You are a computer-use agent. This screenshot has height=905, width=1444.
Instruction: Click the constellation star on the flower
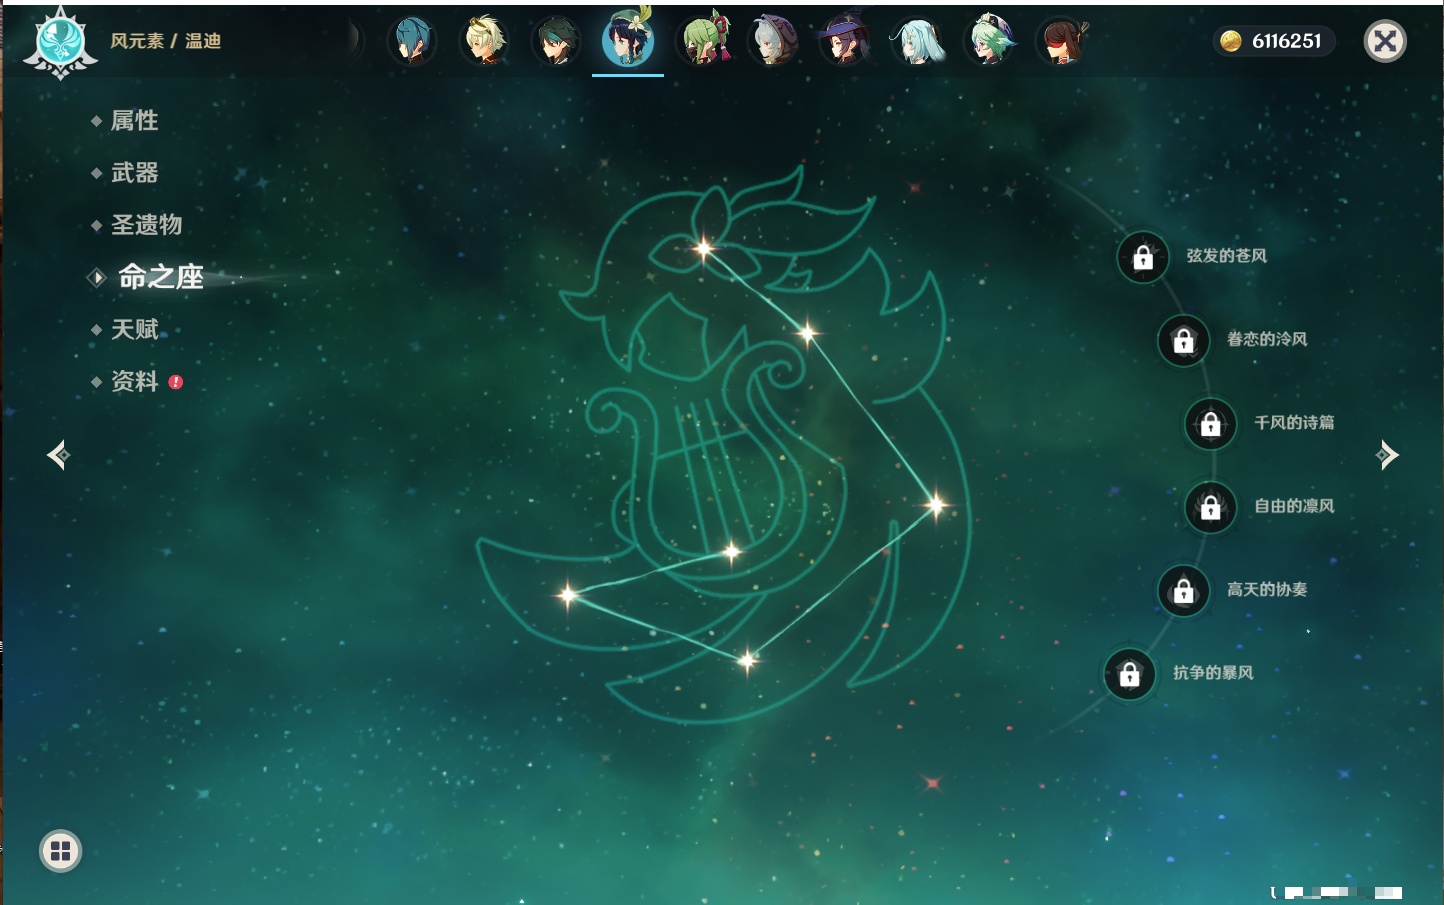pos(704,248)
